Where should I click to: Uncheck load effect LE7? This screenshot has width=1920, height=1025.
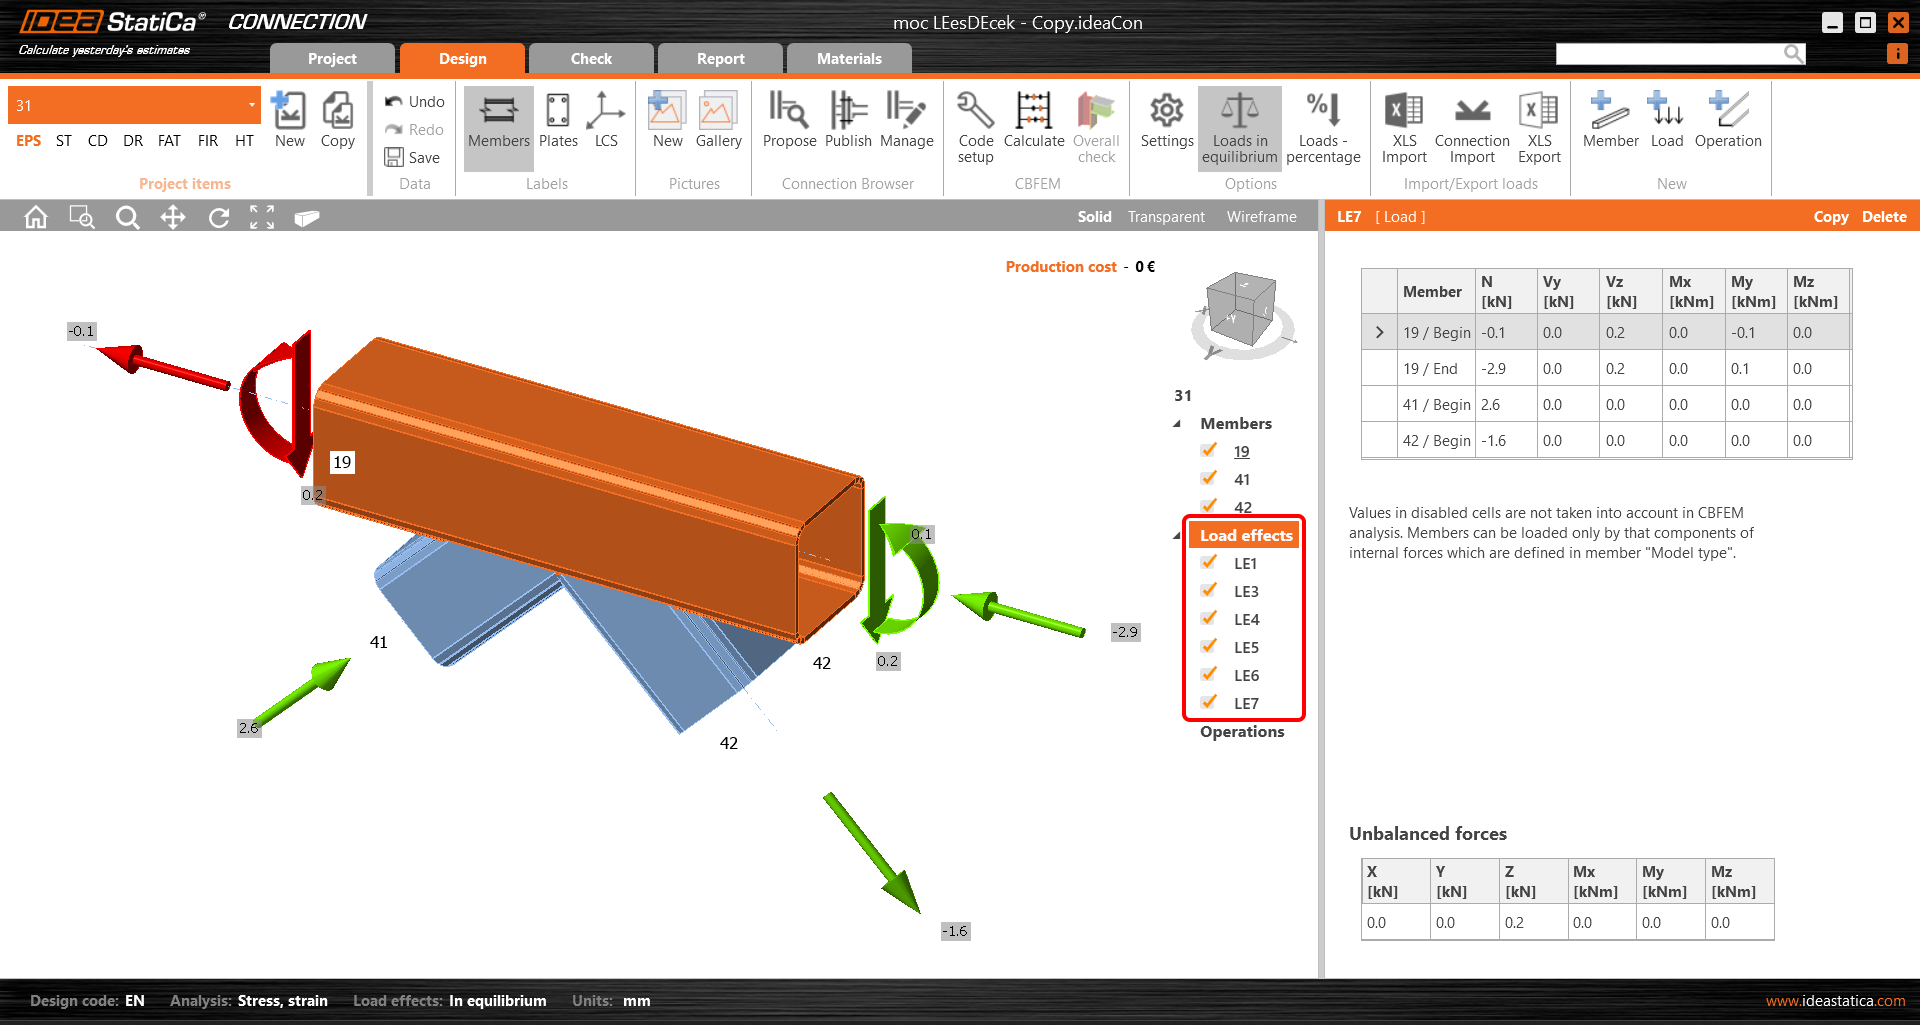(x=1209, y=702)
